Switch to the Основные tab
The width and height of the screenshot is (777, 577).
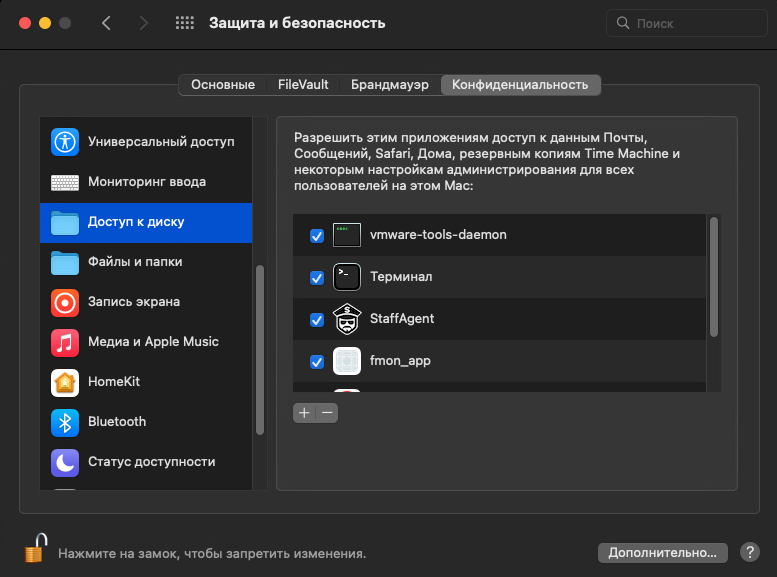click(222, 85)
